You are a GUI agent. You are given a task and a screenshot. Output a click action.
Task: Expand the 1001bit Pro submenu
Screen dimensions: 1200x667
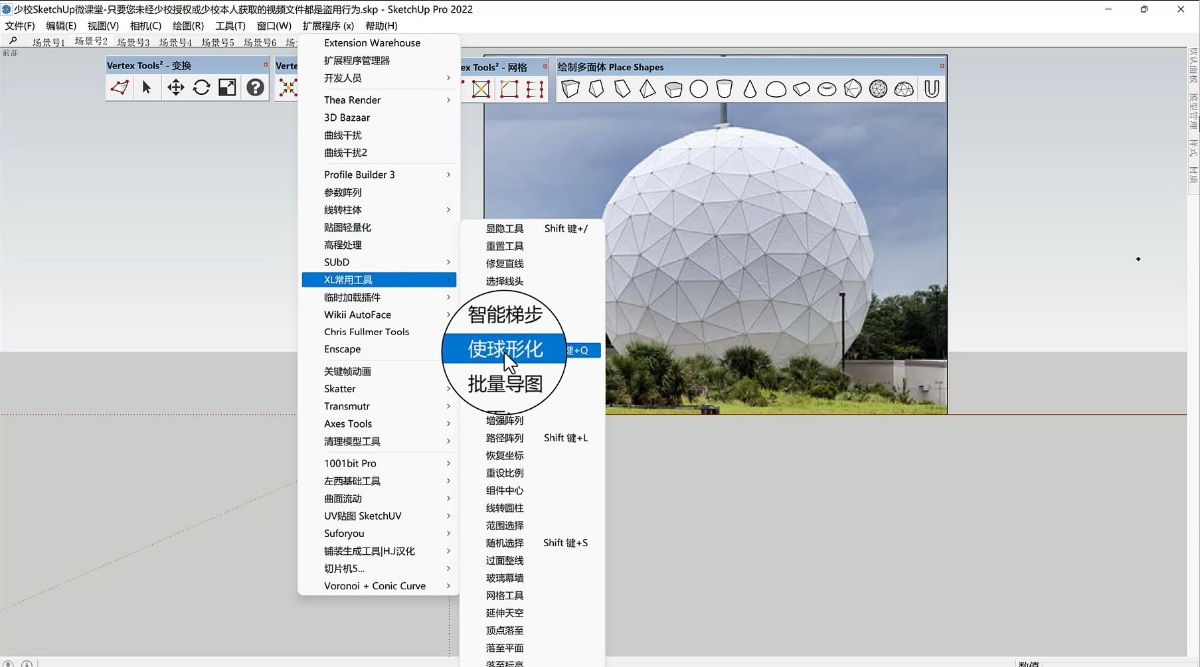379,464
